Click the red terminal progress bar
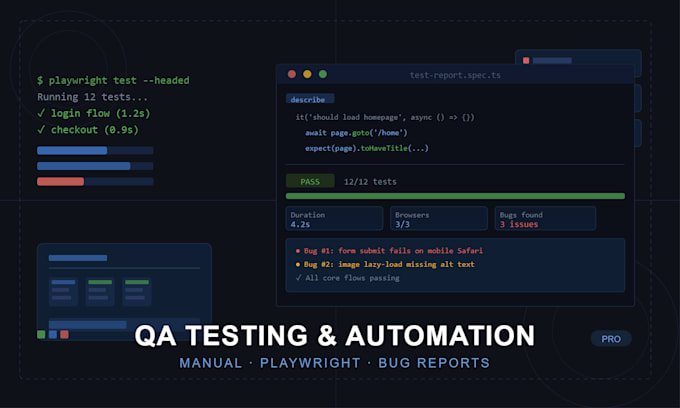680x408 pixels. coord(95,182)
